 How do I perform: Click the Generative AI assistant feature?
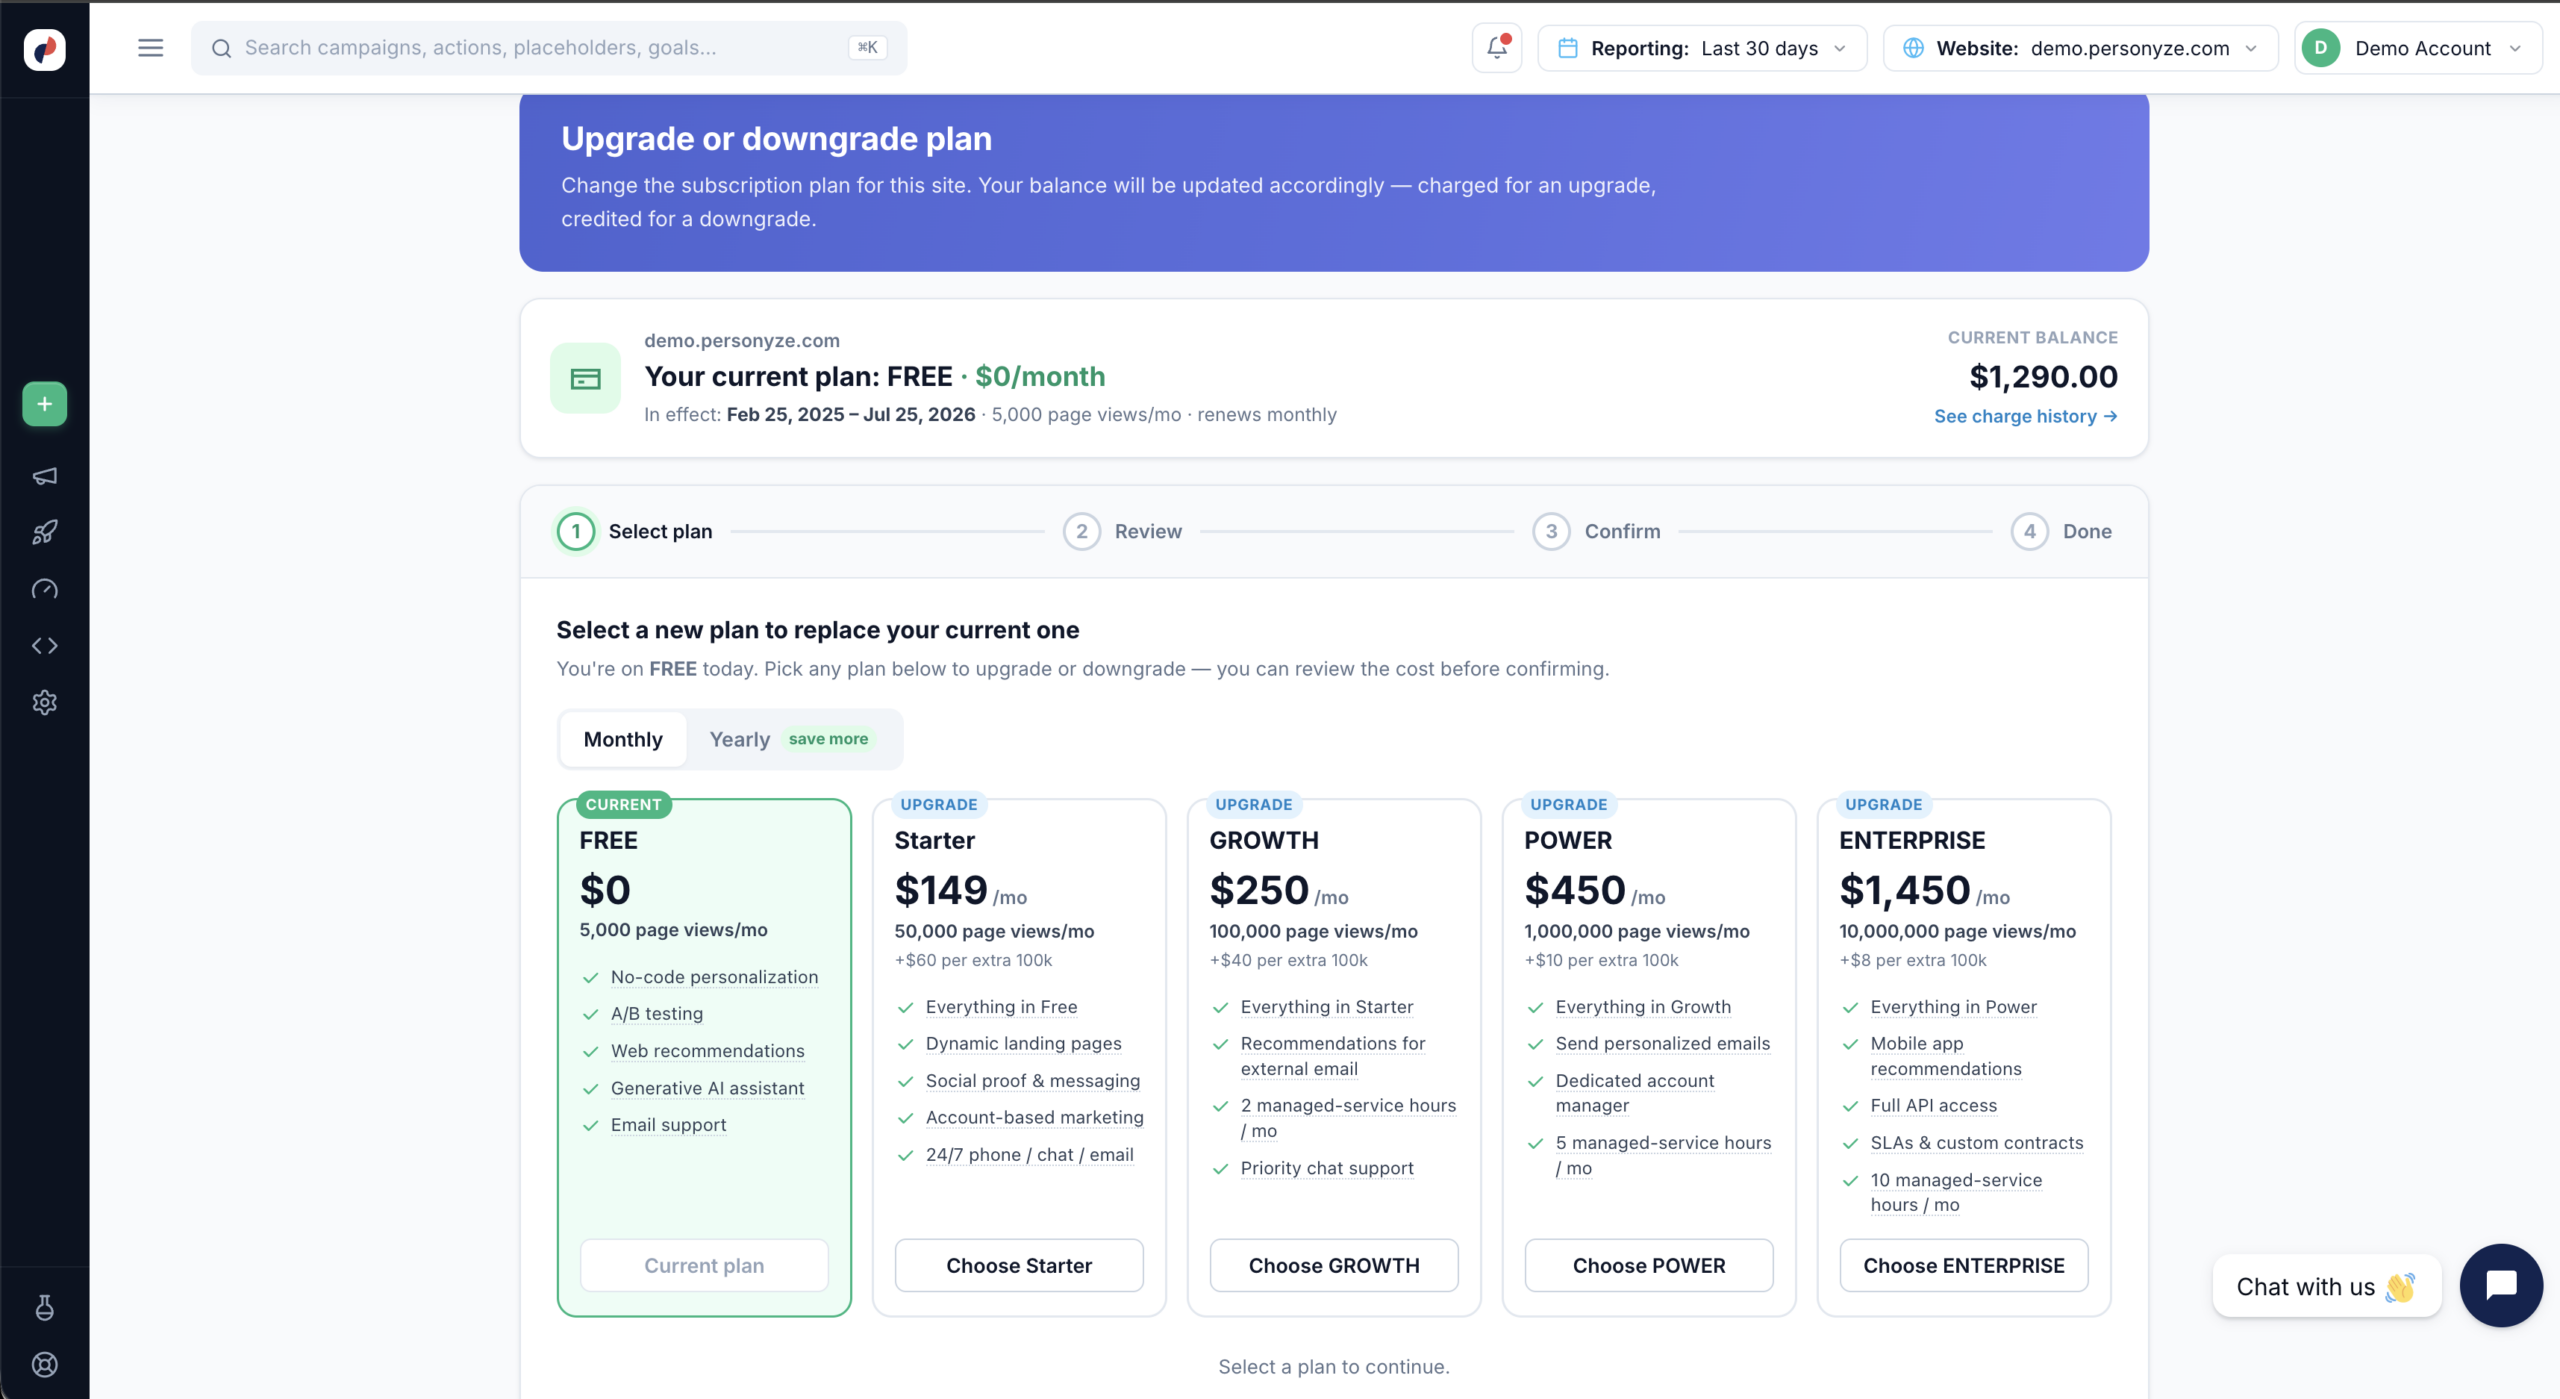point(707,1089)
